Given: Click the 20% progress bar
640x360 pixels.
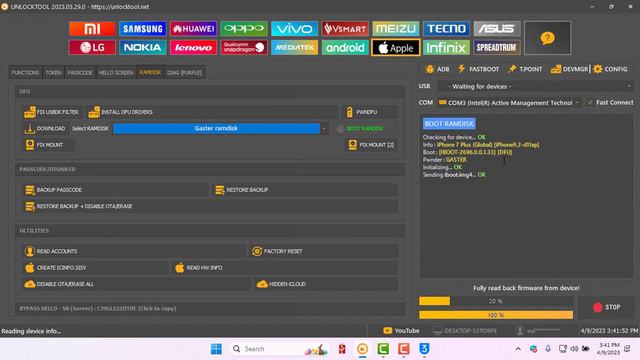Looking at the screenshot, I should (x=496, y=301).
